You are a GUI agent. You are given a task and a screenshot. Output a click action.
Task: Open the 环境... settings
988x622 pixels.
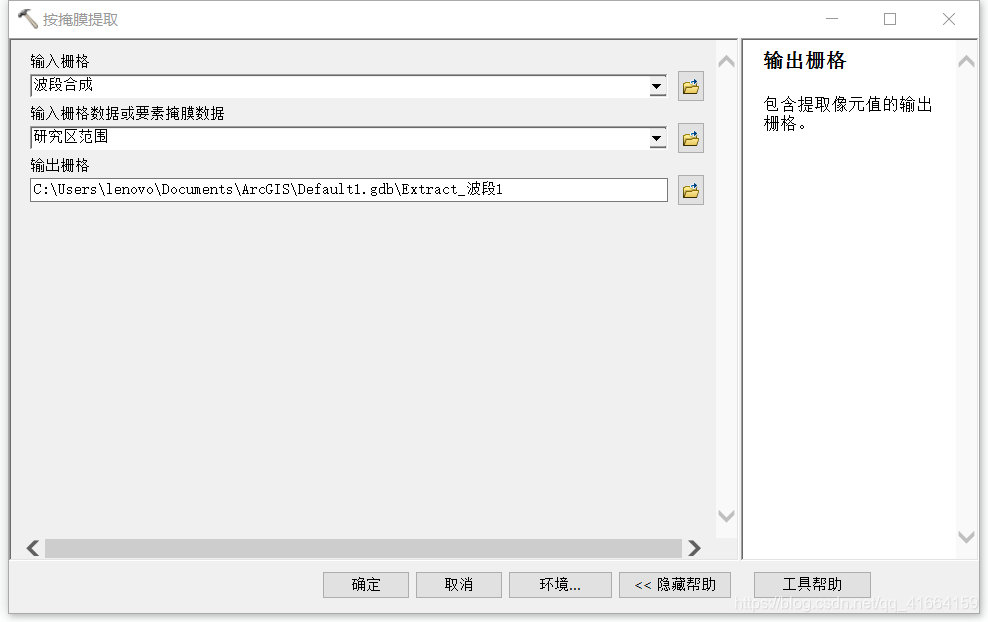click(560, 585)
